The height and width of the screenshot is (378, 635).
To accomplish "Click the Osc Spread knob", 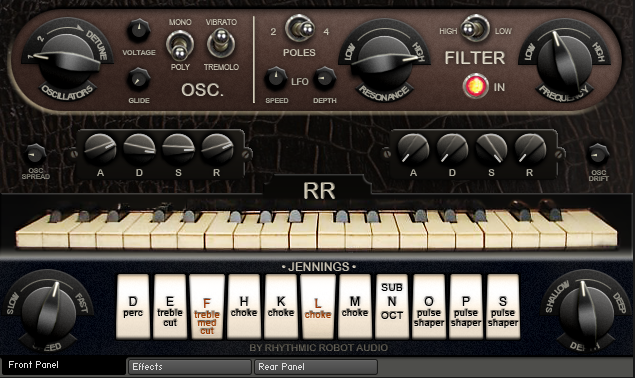I will coord(36,155).
